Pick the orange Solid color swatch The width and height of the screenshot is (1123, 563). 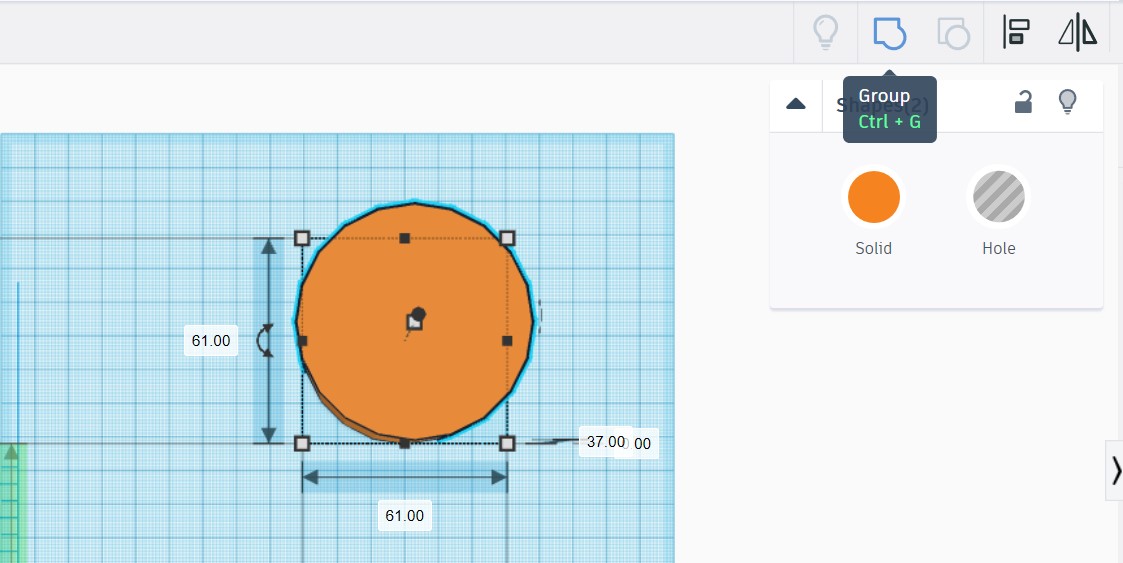(874, 197)
